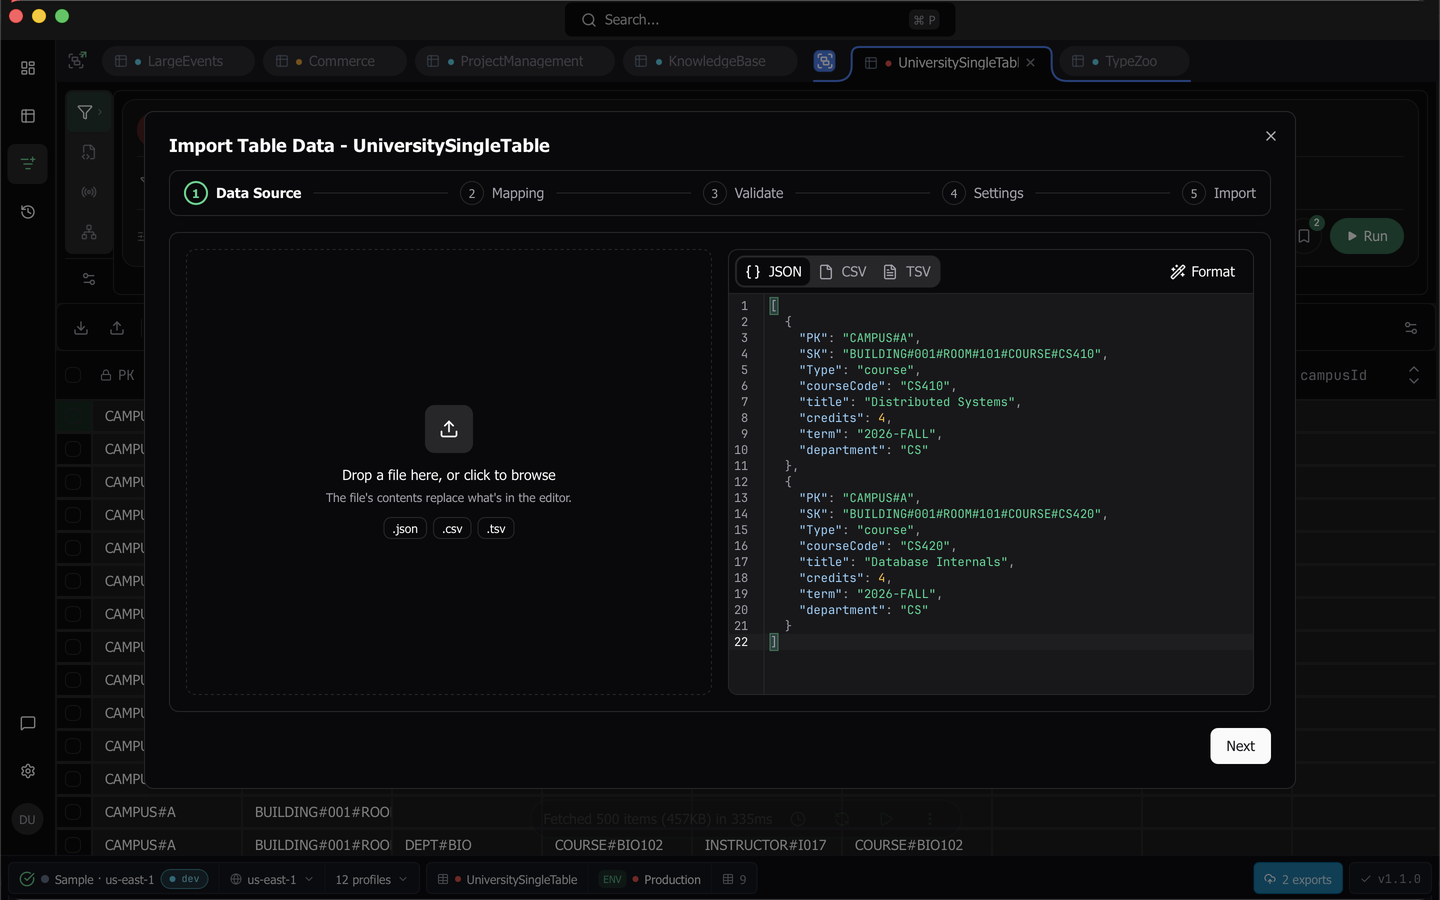
Task: Select the broadcast stream tool icon
Action: click(89, 192)
